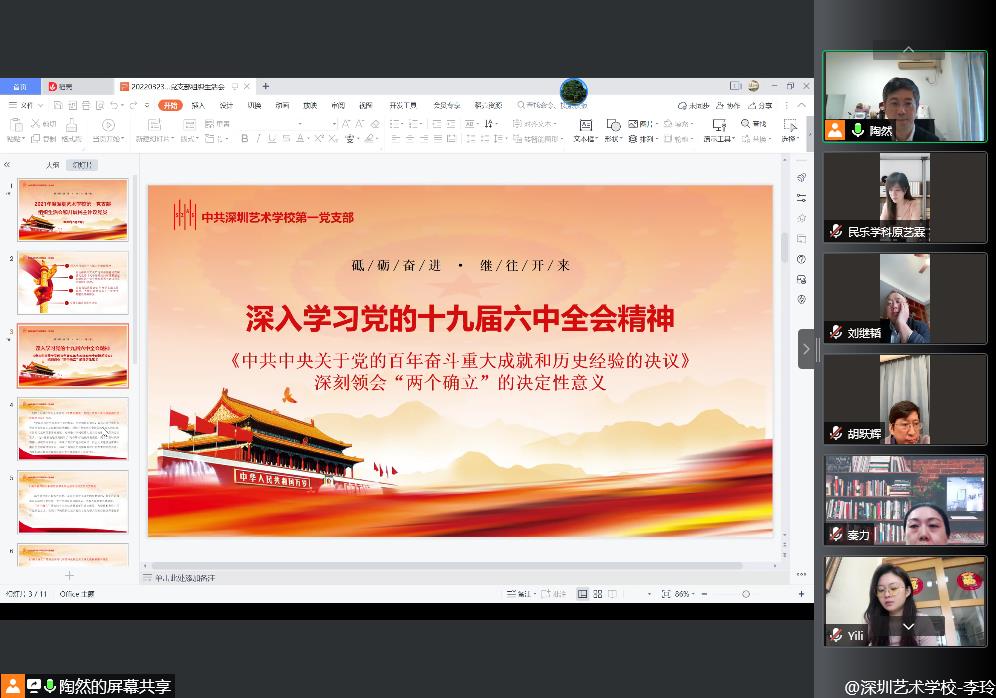Start slideshow from current slide play icon

(108, 124)
